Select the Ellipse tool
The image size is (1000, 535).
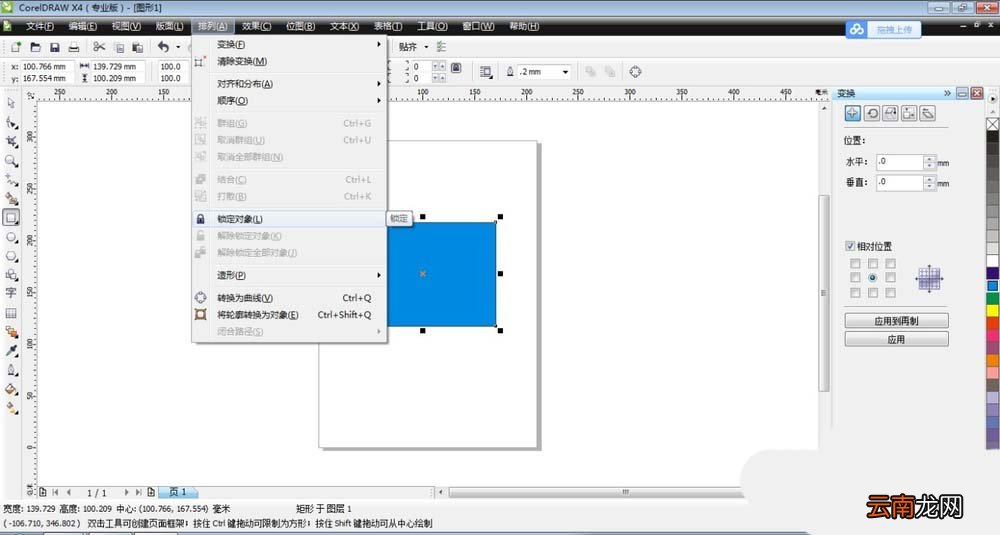click(x=11, y=237)
